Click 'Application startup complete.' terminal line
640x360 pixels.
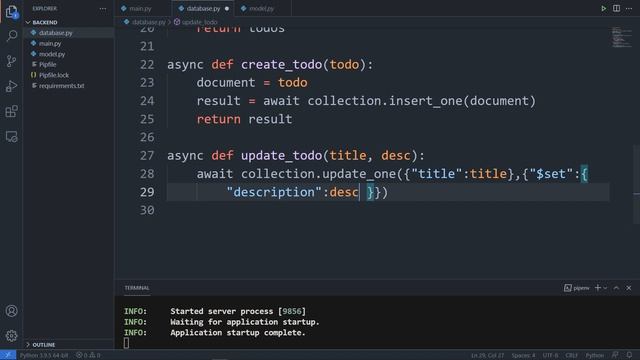[x=238, y=333]
